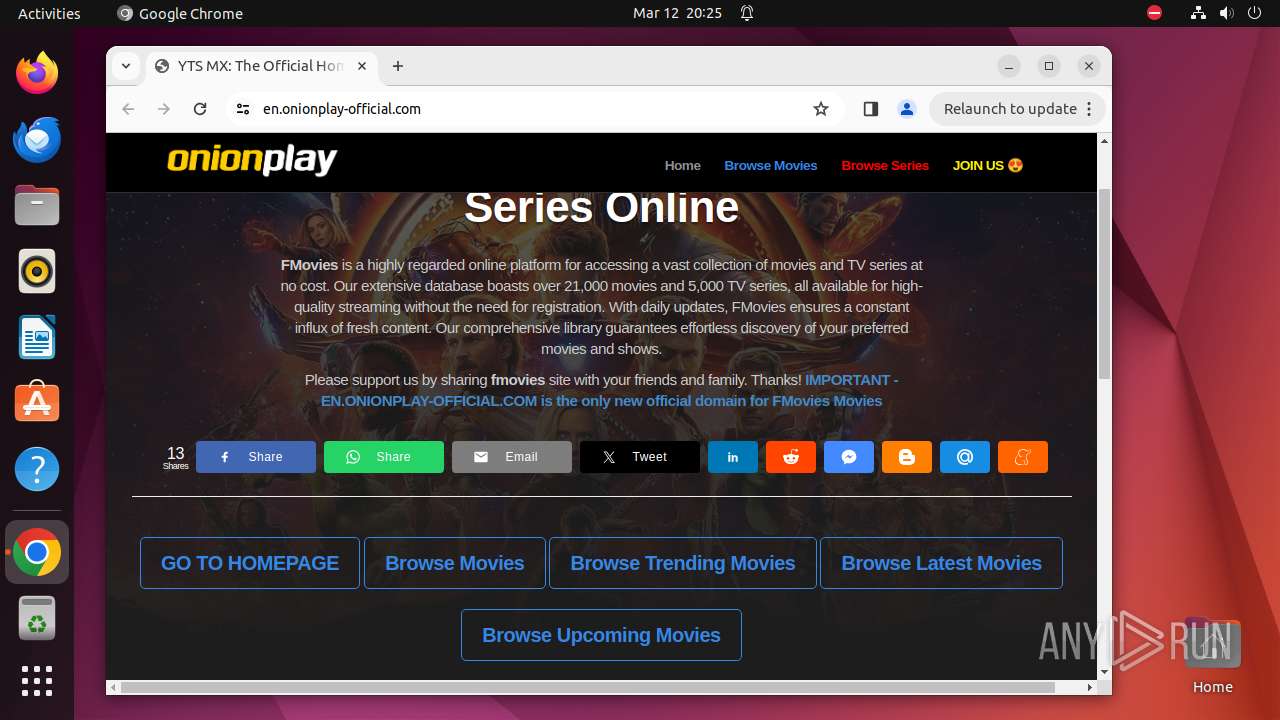1280x720 pixels.
Task: Reload the page in Chrome
Action: (200, 109)
